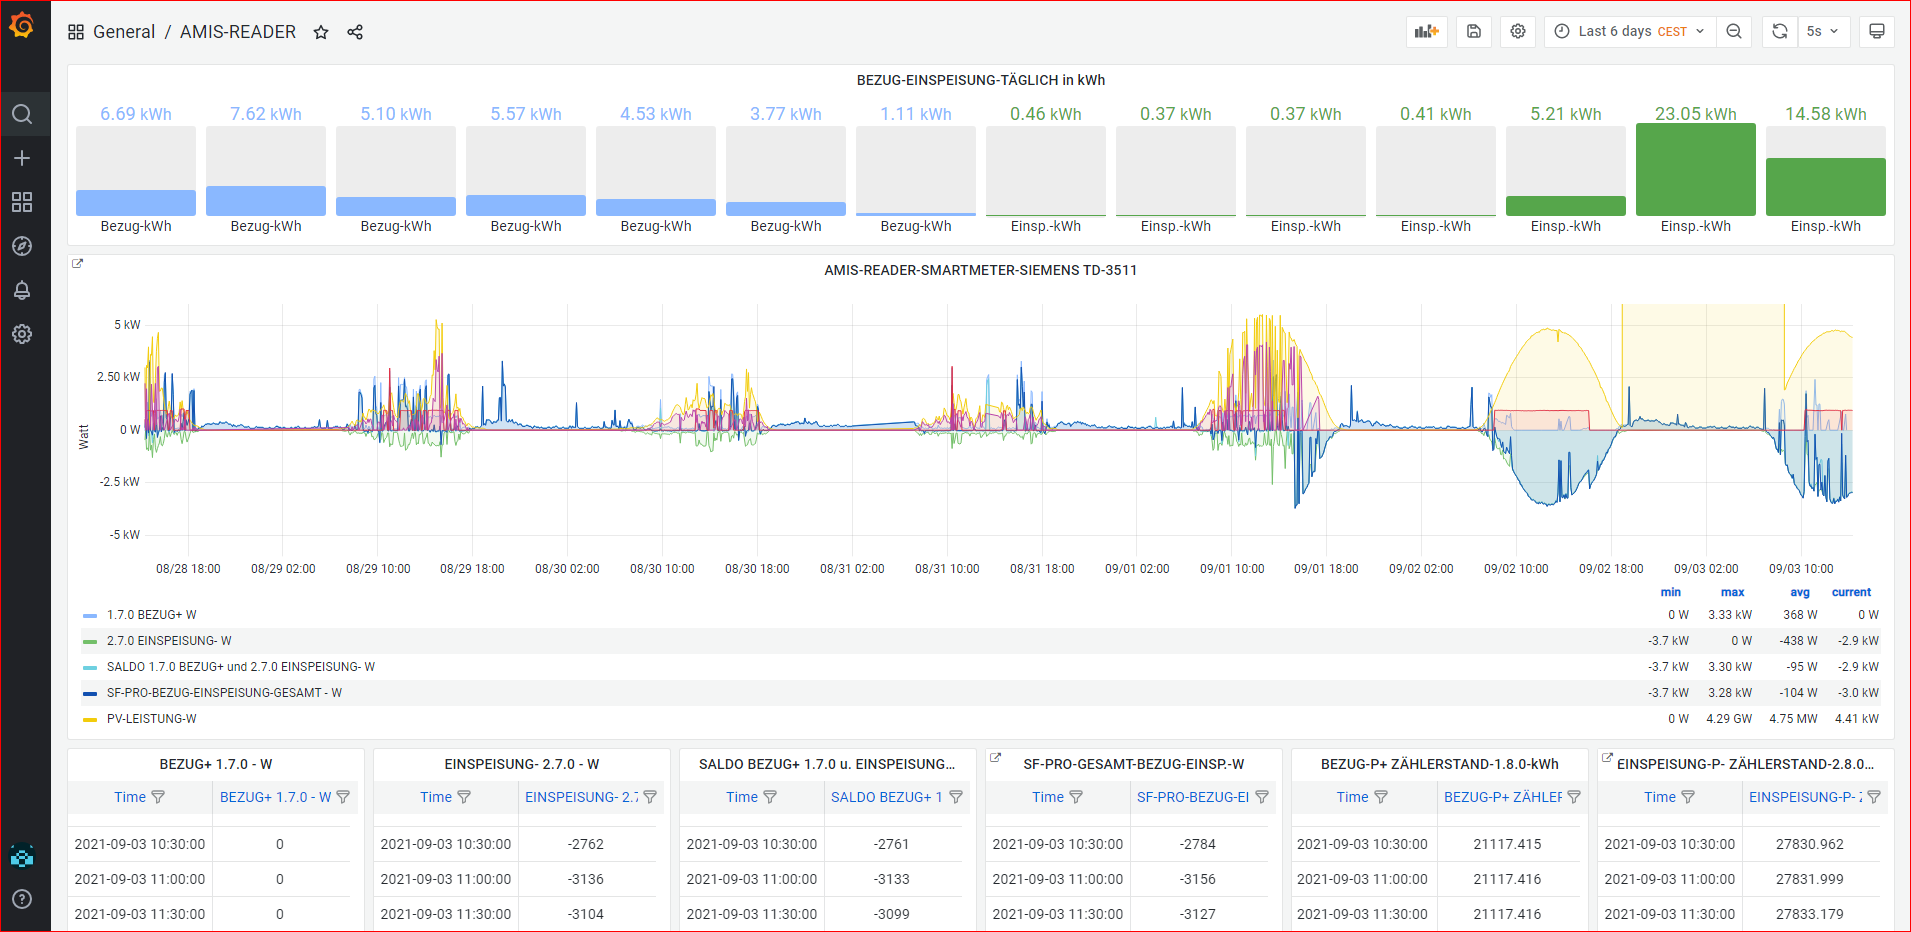Share the dashboard via share icon
The height and width of the screenshot is (932, 1911).
tap(355, 32)
